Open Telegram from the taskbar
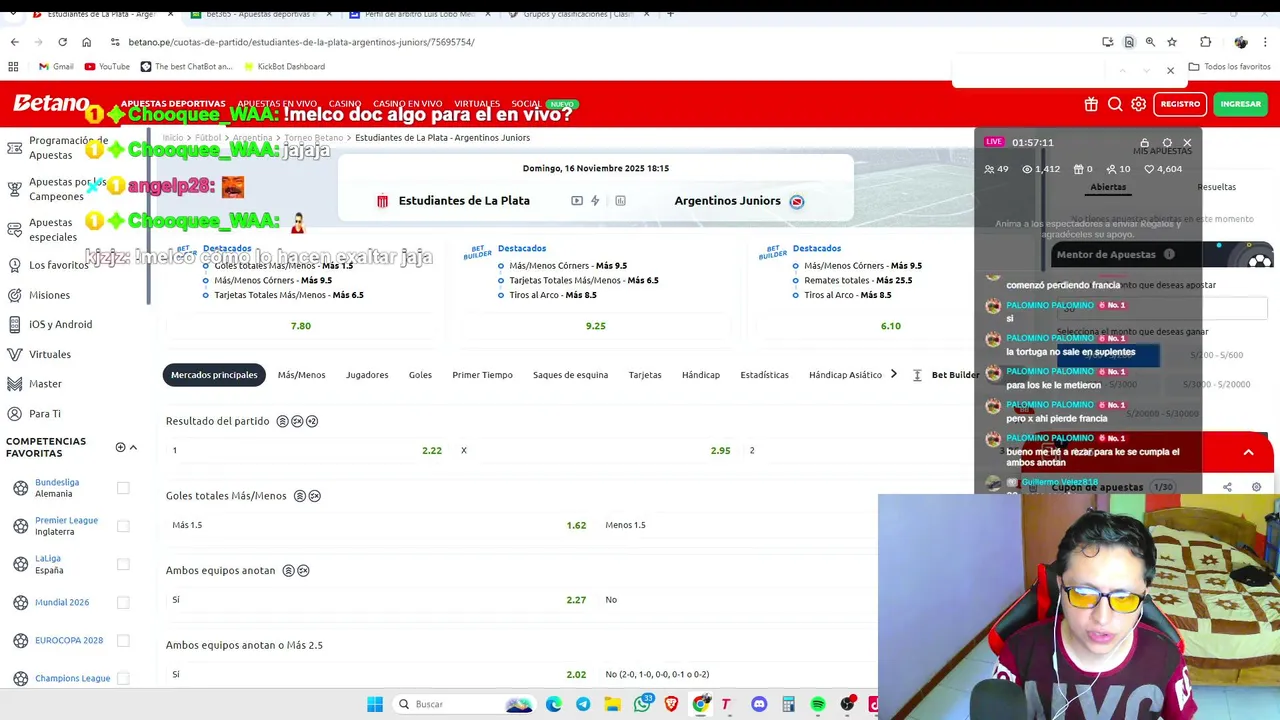1280x720 pixels. [x=583, y=704]
